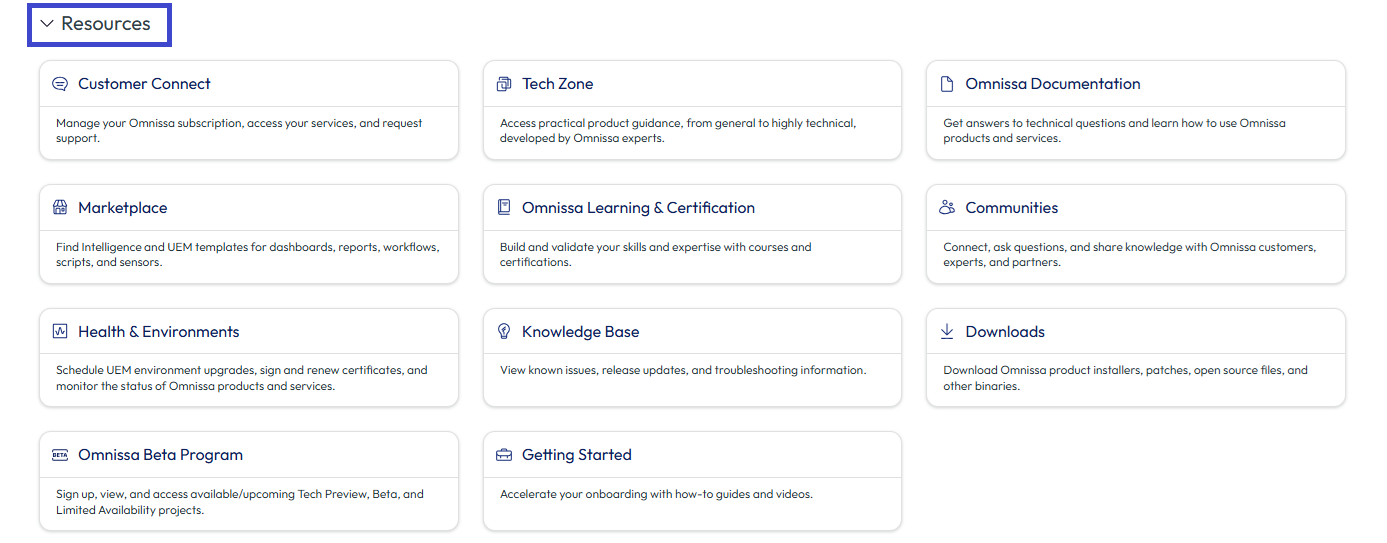Open the Health & Environments link
1387x543 pixels.
coord(158,332)
